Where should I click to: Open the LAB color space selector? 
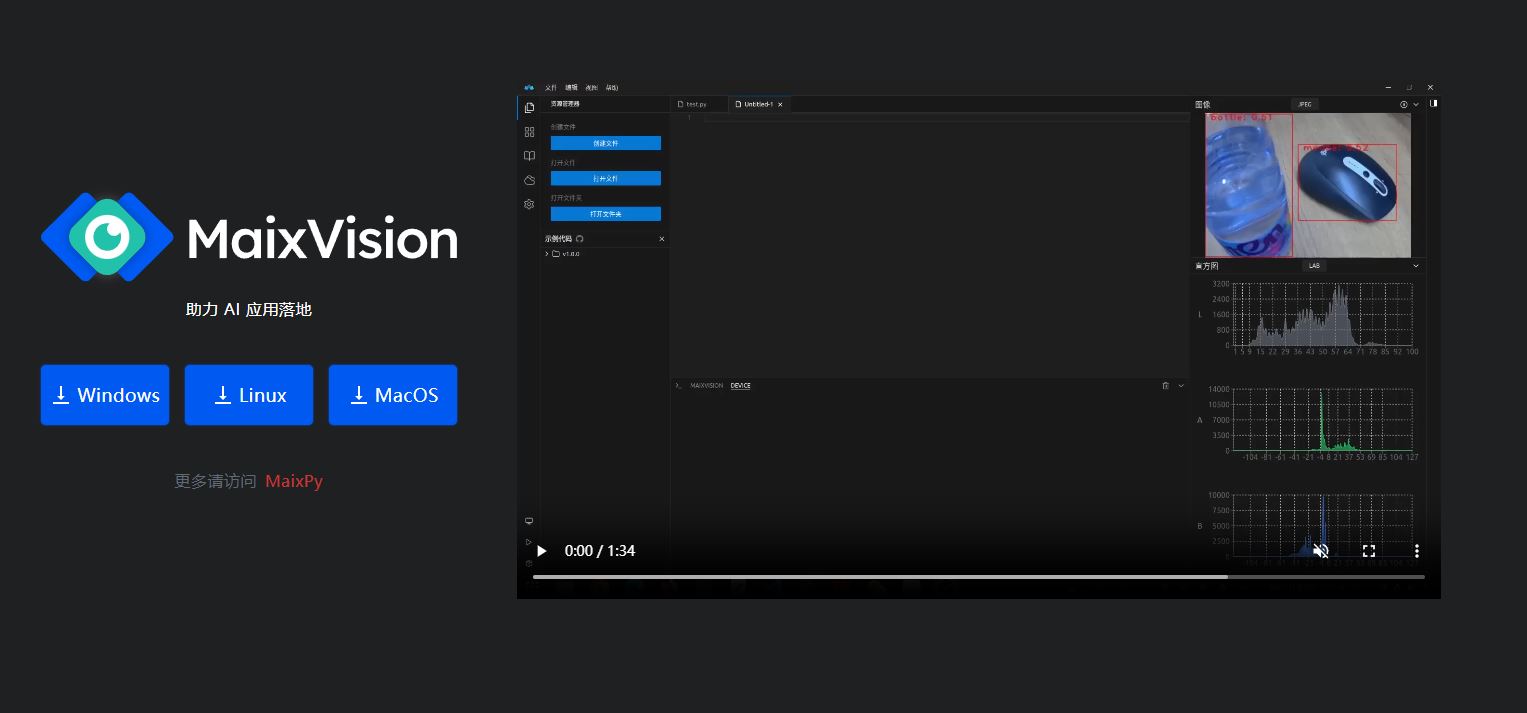[1314, 266]
